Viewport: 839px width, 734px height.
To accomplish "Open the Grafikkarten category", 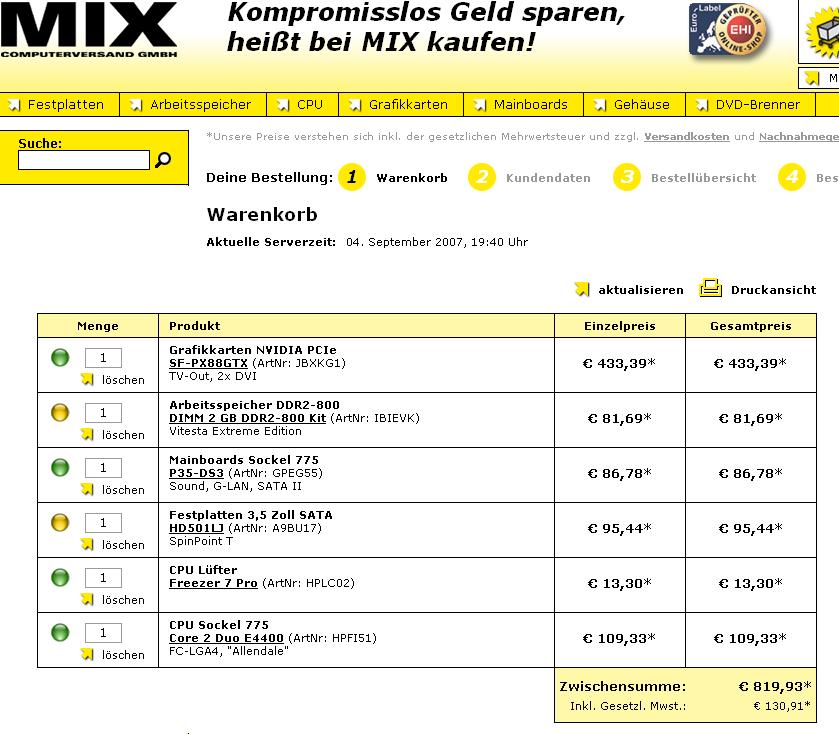I will [401, 104].
